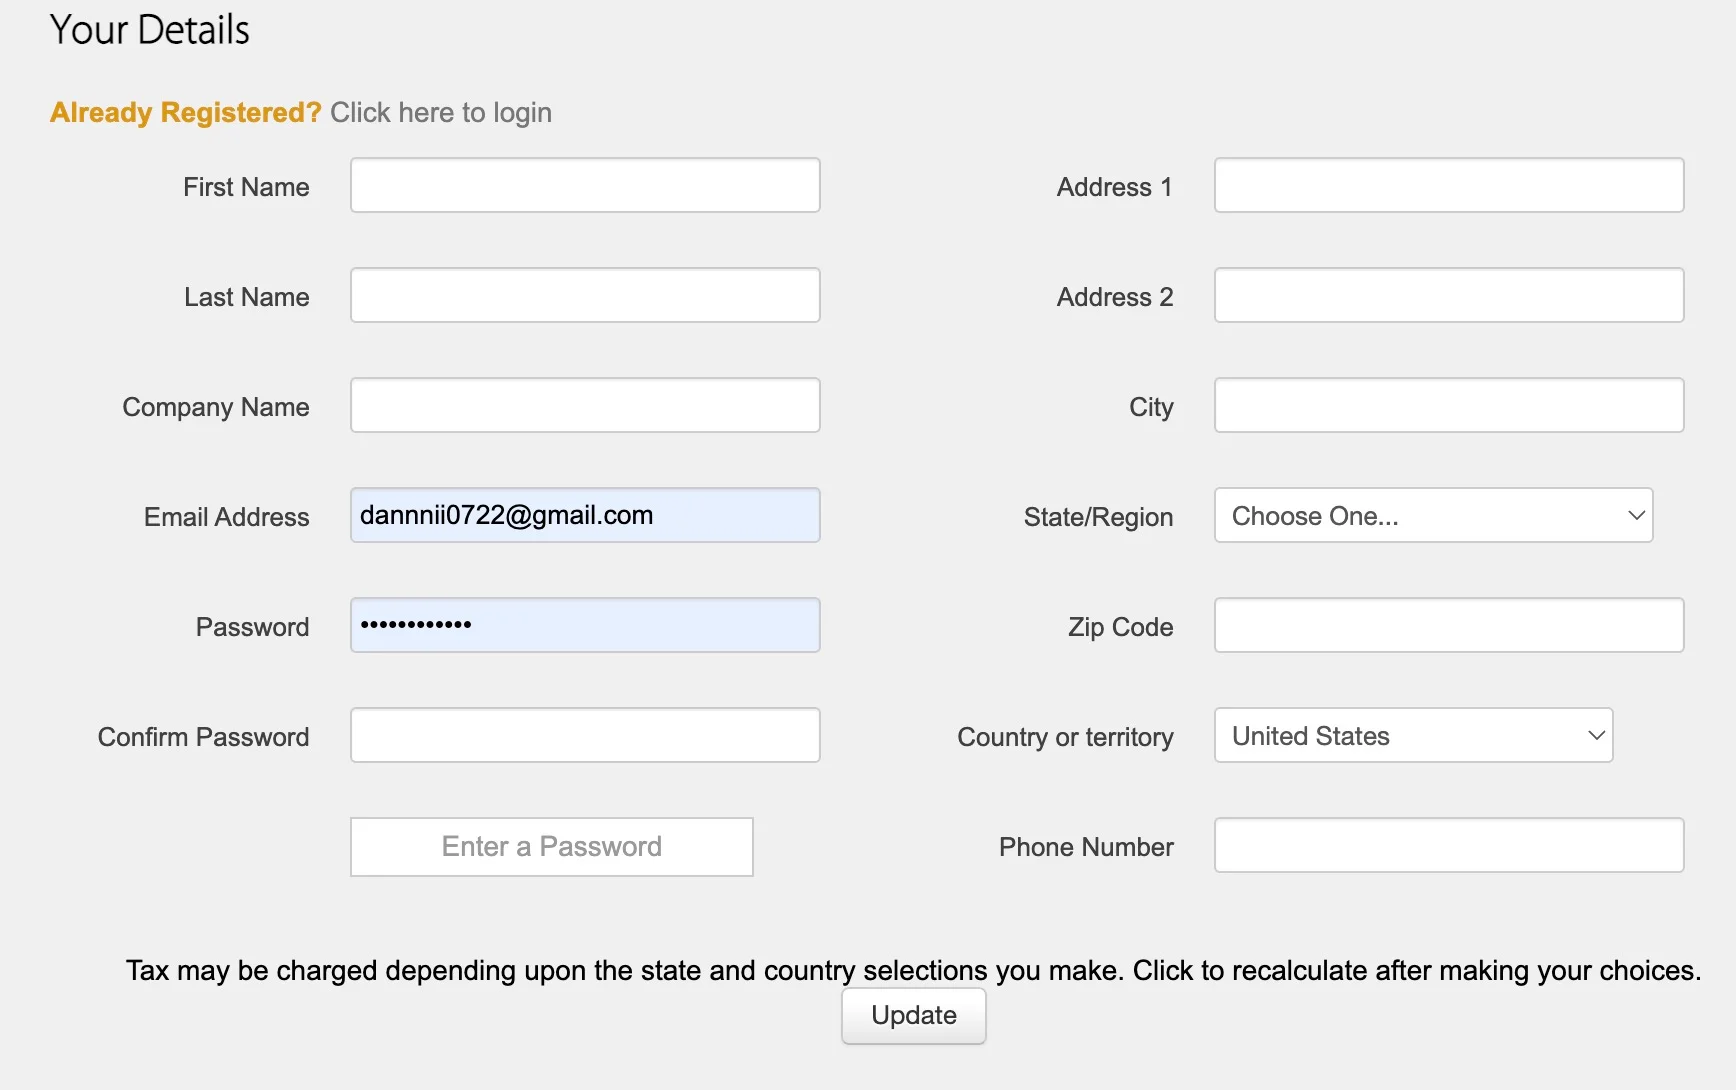Image resolution: width=1736 pixels, height=1090 pixels.
Task: Click the Email Address field
Action: [585, 515]
